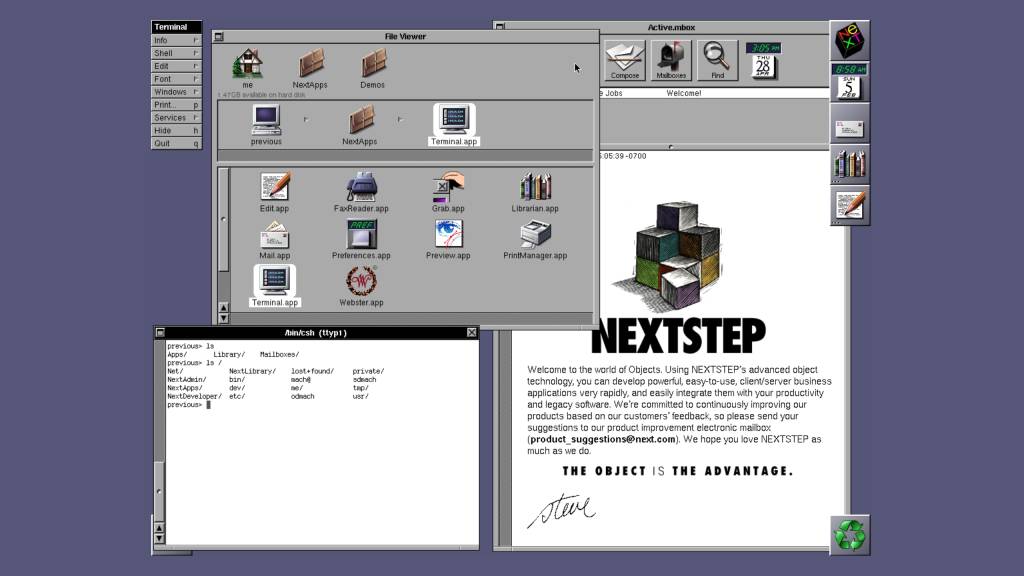Select NextApps folder on the File Viewer shelf
This screenshot has width=1024, height=576.
coord(310,67)
